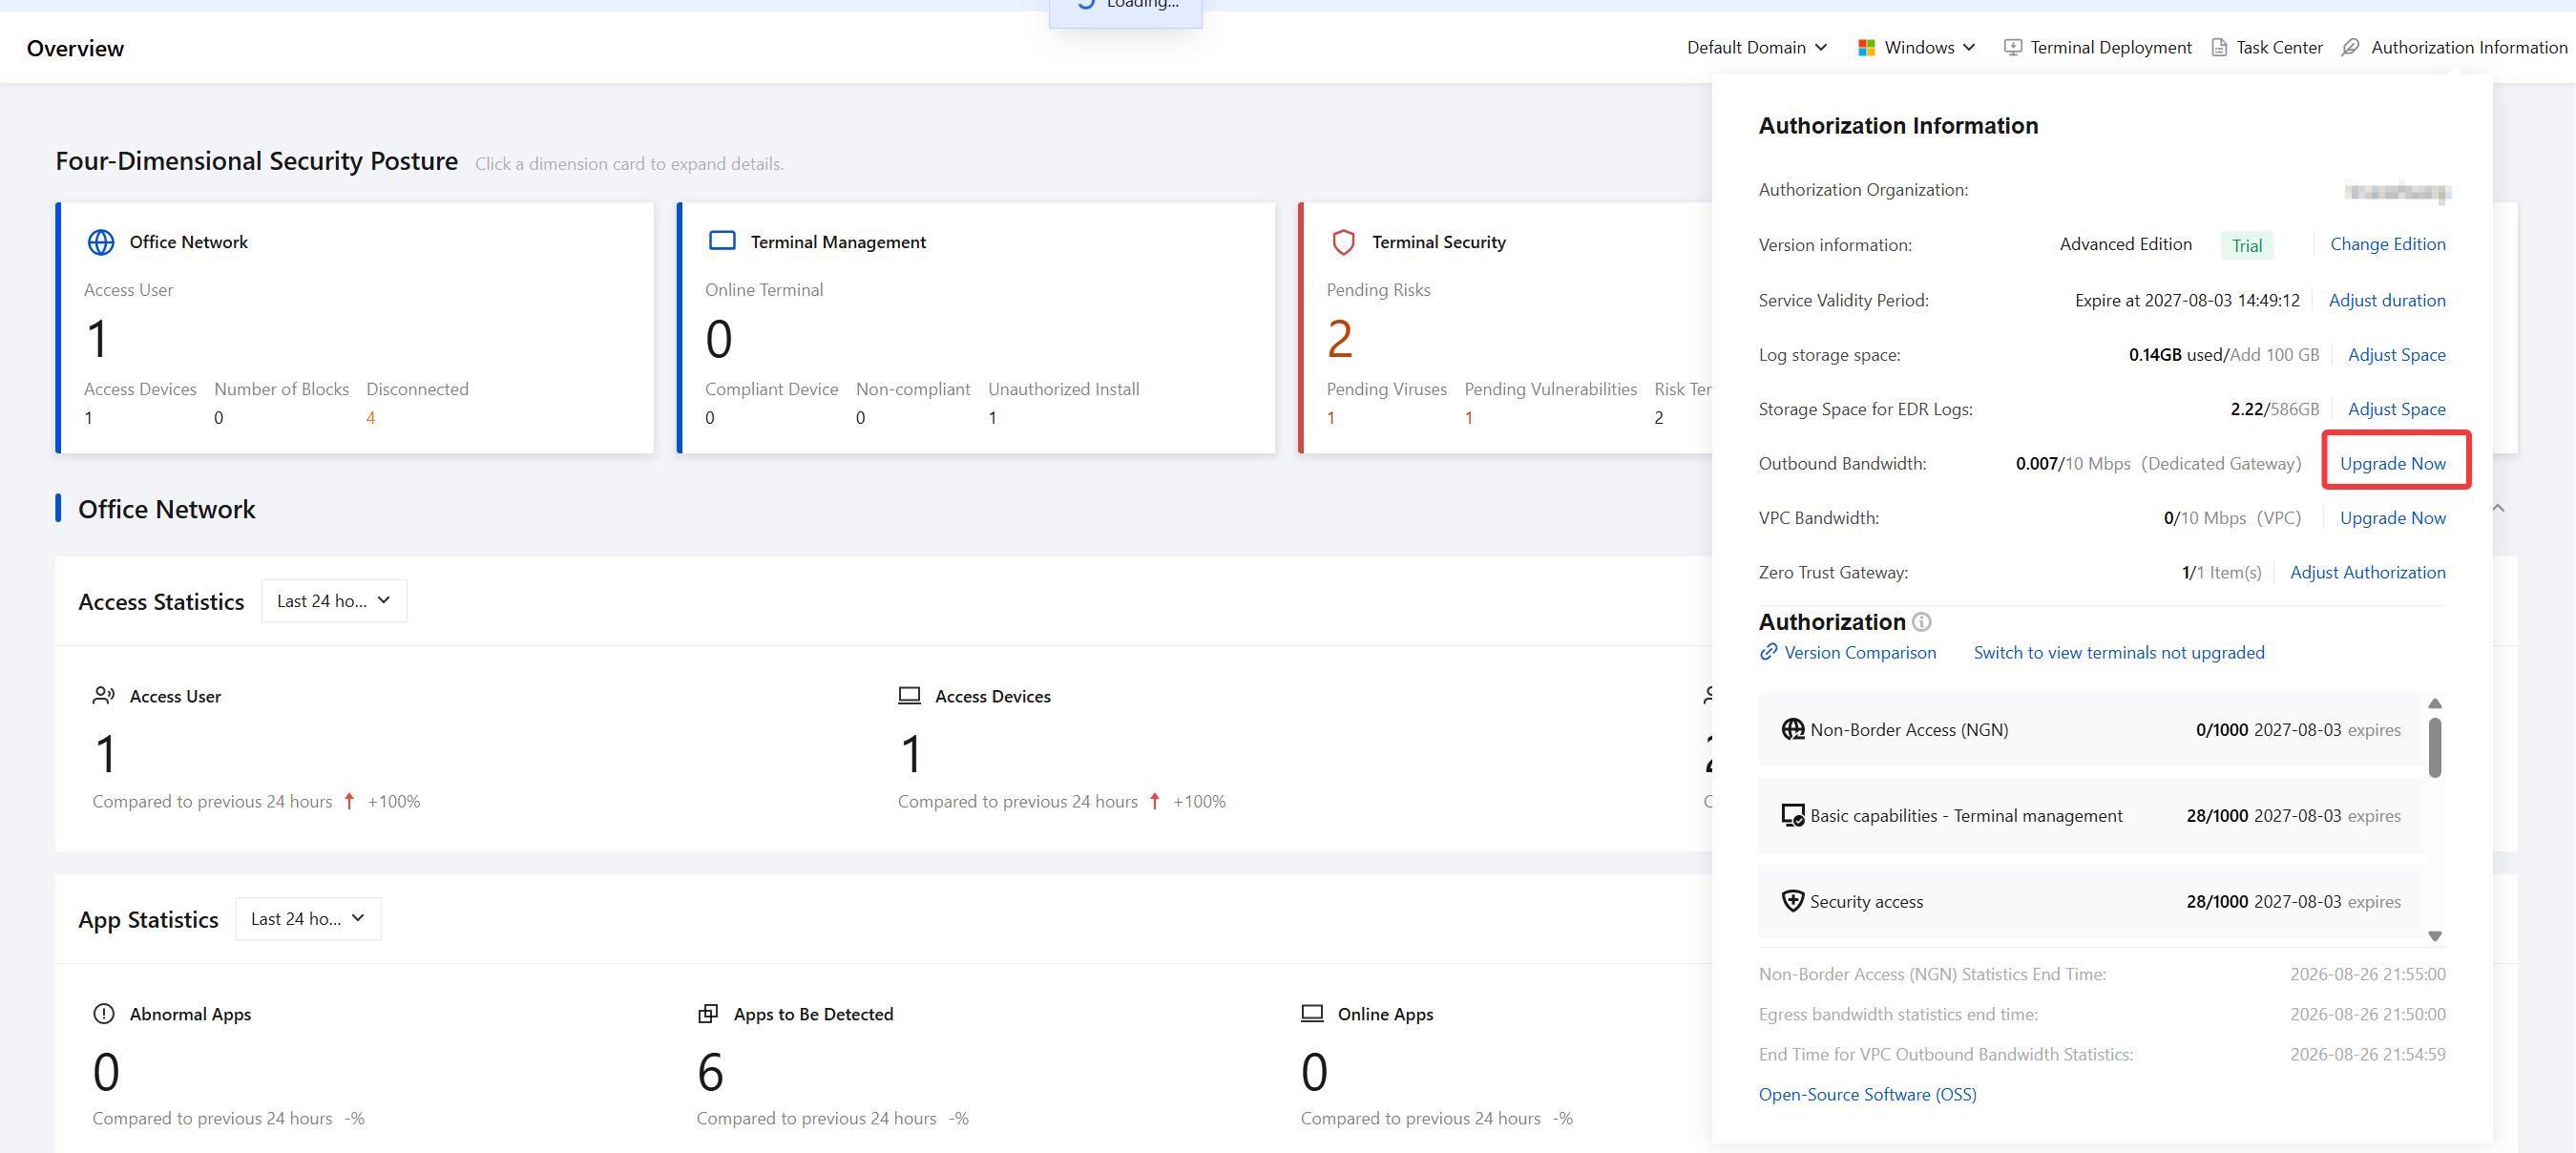Screen dimensions: 2576x1153
Task: Click the Abnormal Apps warning icon
Action: (x=104, y=1014)
